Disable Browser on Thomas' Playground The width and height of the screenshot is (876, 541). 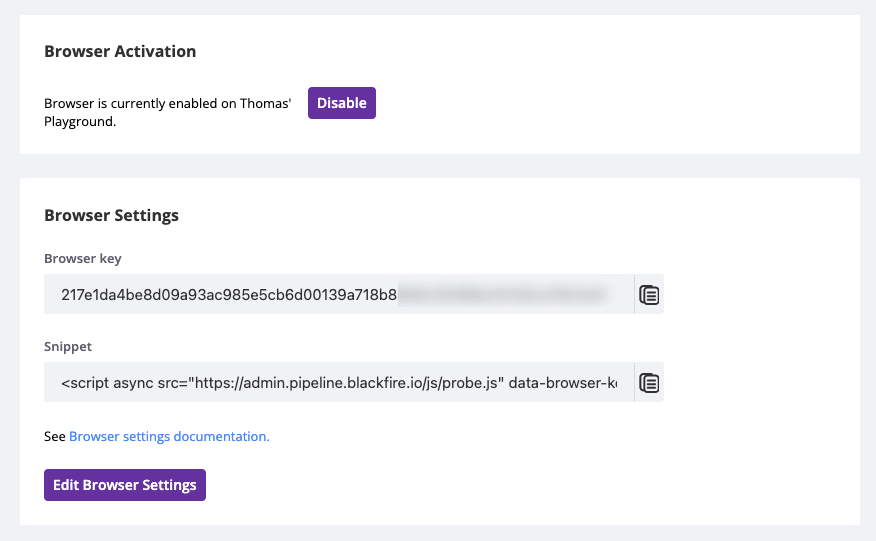pyautogui.click(x=341, y=103)
